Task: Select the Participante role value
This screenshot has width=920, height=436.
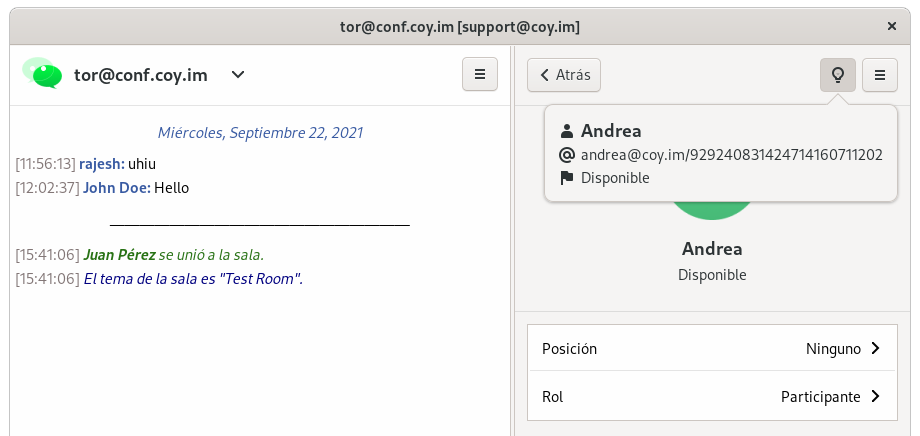Action: (x=820, y=397)
